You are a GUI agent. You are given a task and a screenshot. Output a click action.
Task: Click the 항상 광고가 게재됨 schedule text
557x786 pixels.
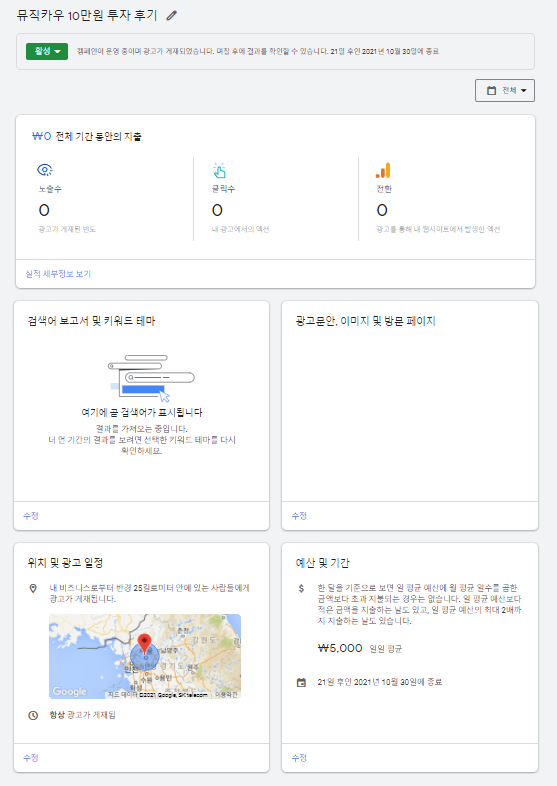pyautogui.click(x=82, y=715)
